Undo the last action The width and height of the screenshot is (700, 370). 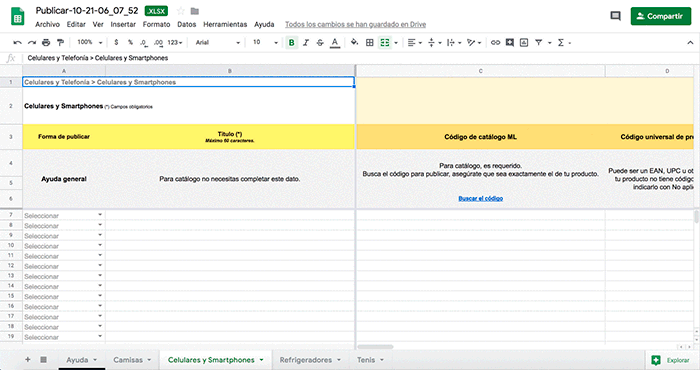pos(17,42)
